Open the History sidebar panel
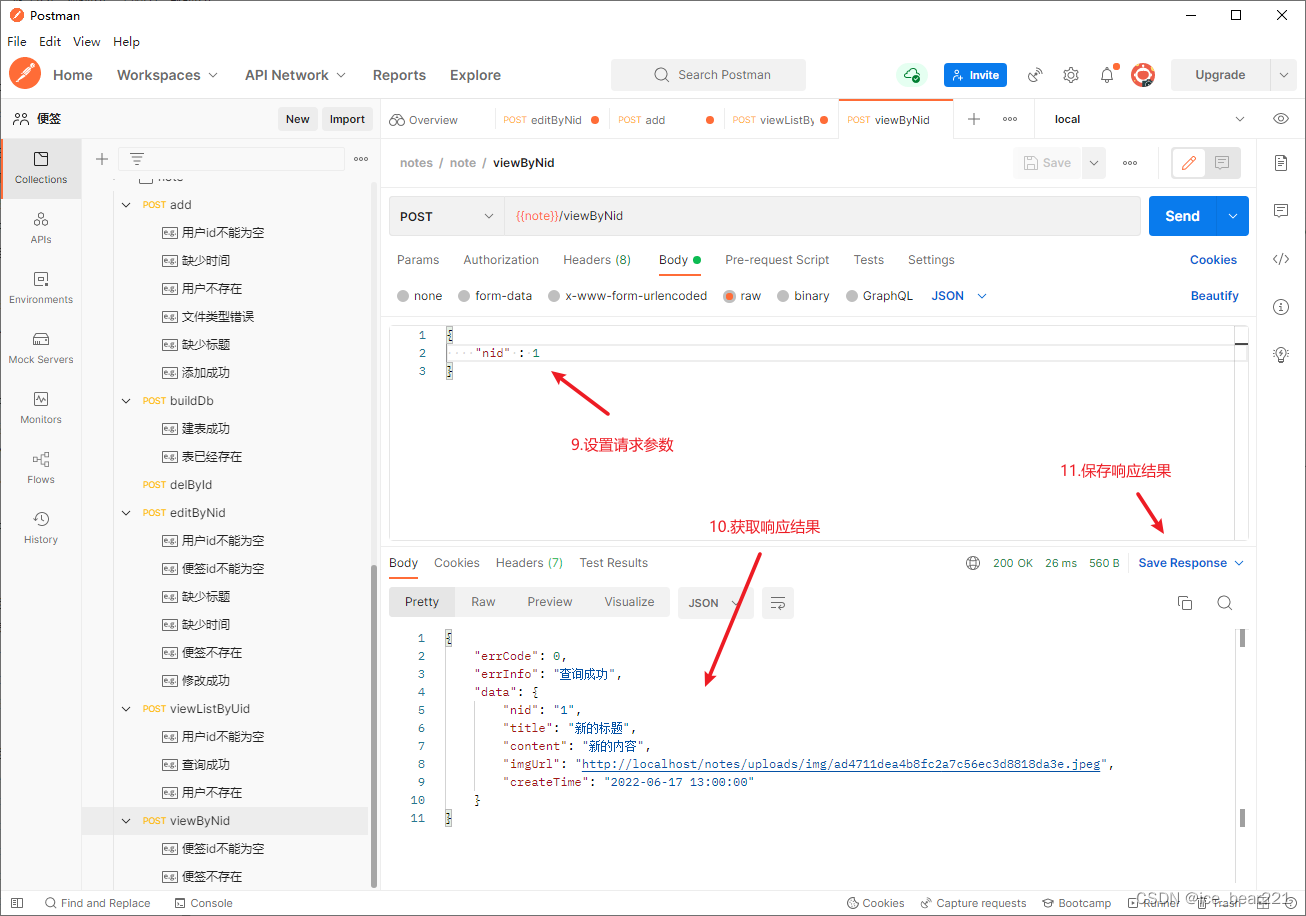Image resolution: width=1306 pixels, height=916 pixels. click(x=41, y=528)
